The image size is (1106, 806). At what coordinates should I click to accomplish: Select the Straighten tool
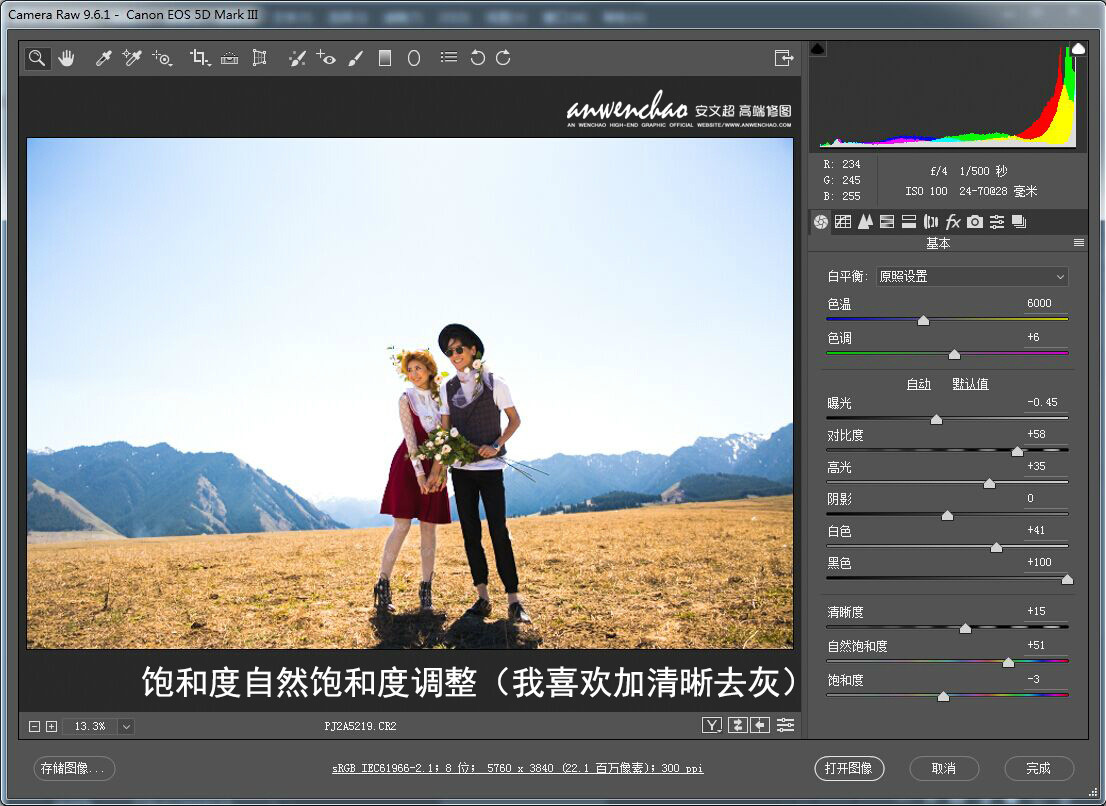coord(229,58)
